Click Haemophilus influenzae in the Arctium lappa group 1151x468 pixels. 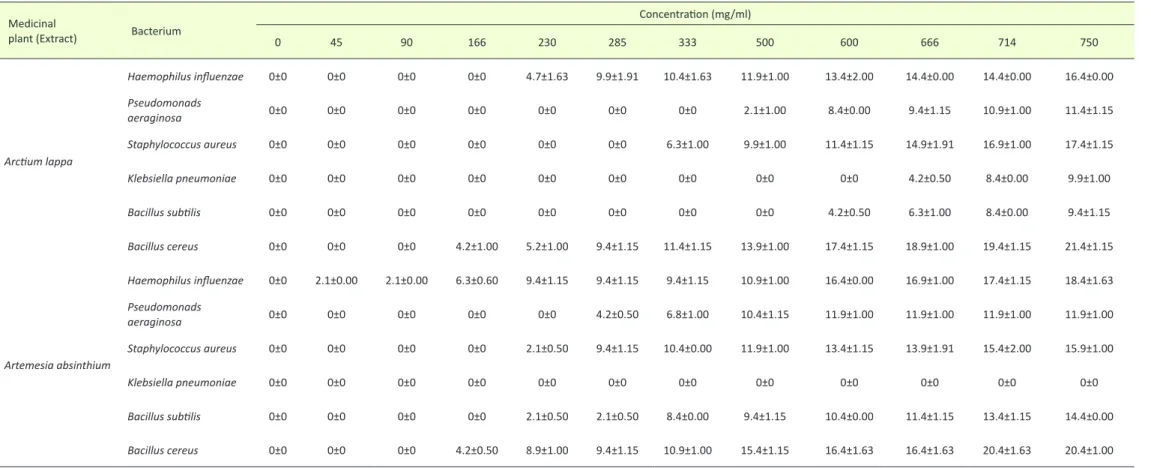[x=186, y=76]
